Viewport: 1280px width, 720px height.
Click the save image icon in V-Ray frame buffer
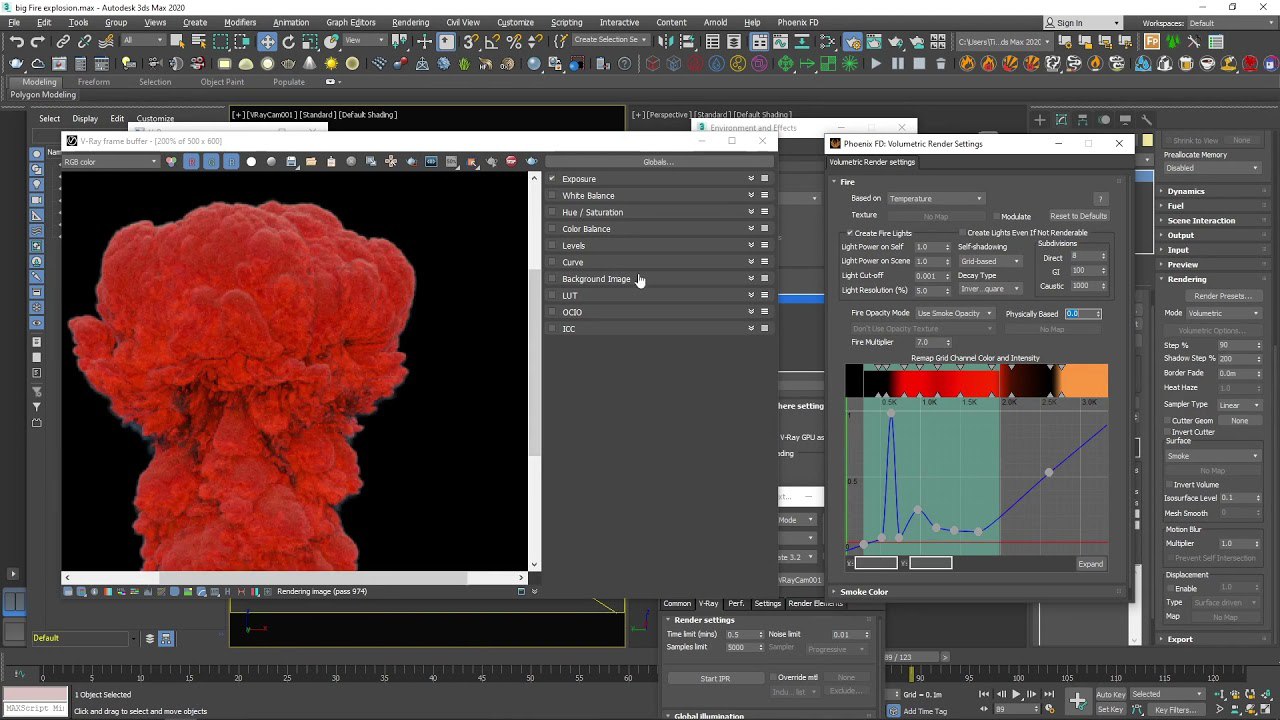tap(291, 161)
